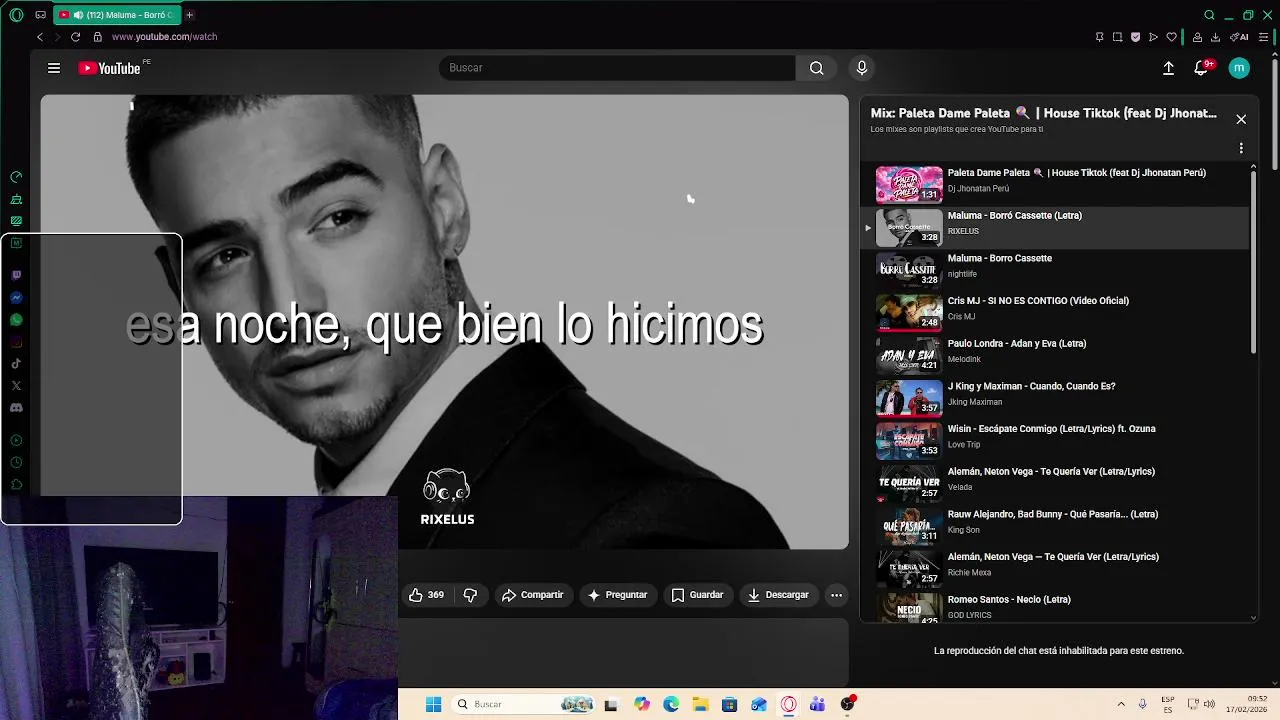Open the browser downloads icon

1215,37
